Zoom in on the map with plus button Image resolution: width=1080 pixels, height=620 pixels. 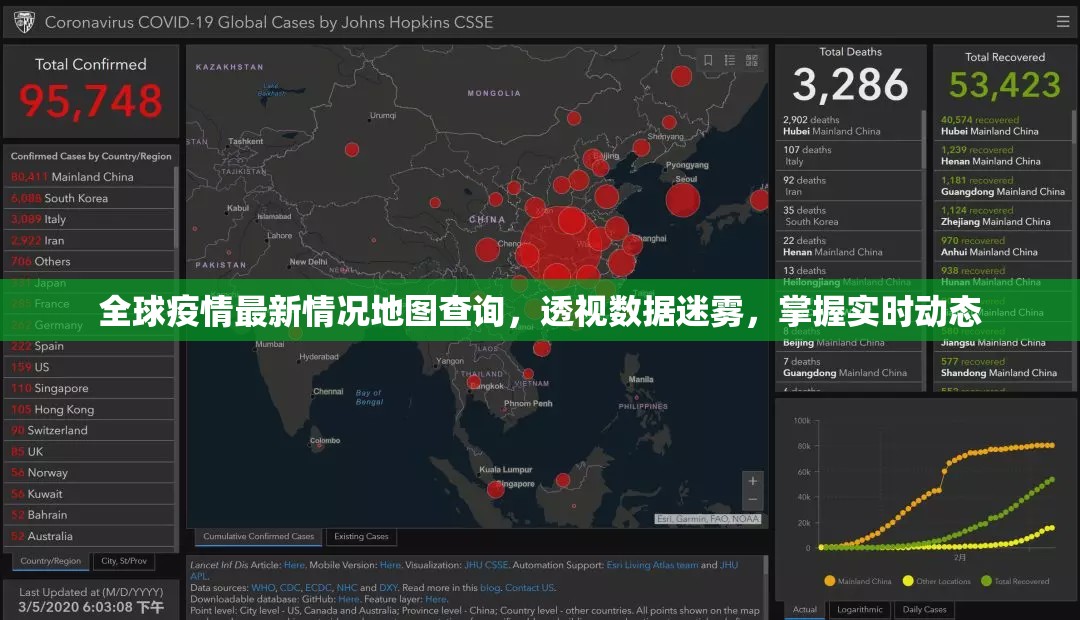click(753, 481)
